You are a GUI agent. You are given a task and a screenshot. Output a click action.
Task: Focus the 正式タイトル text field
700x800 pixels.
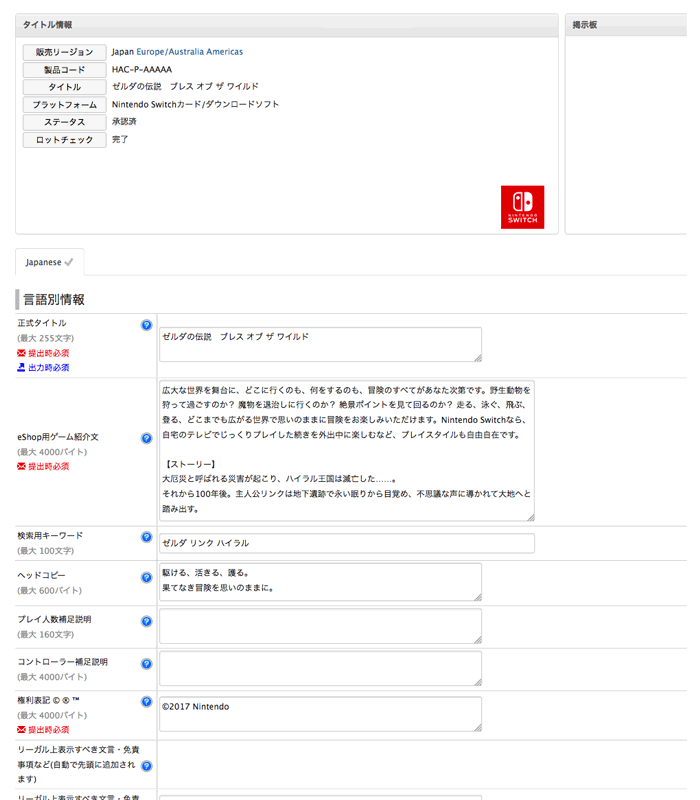tap(320, 344)
